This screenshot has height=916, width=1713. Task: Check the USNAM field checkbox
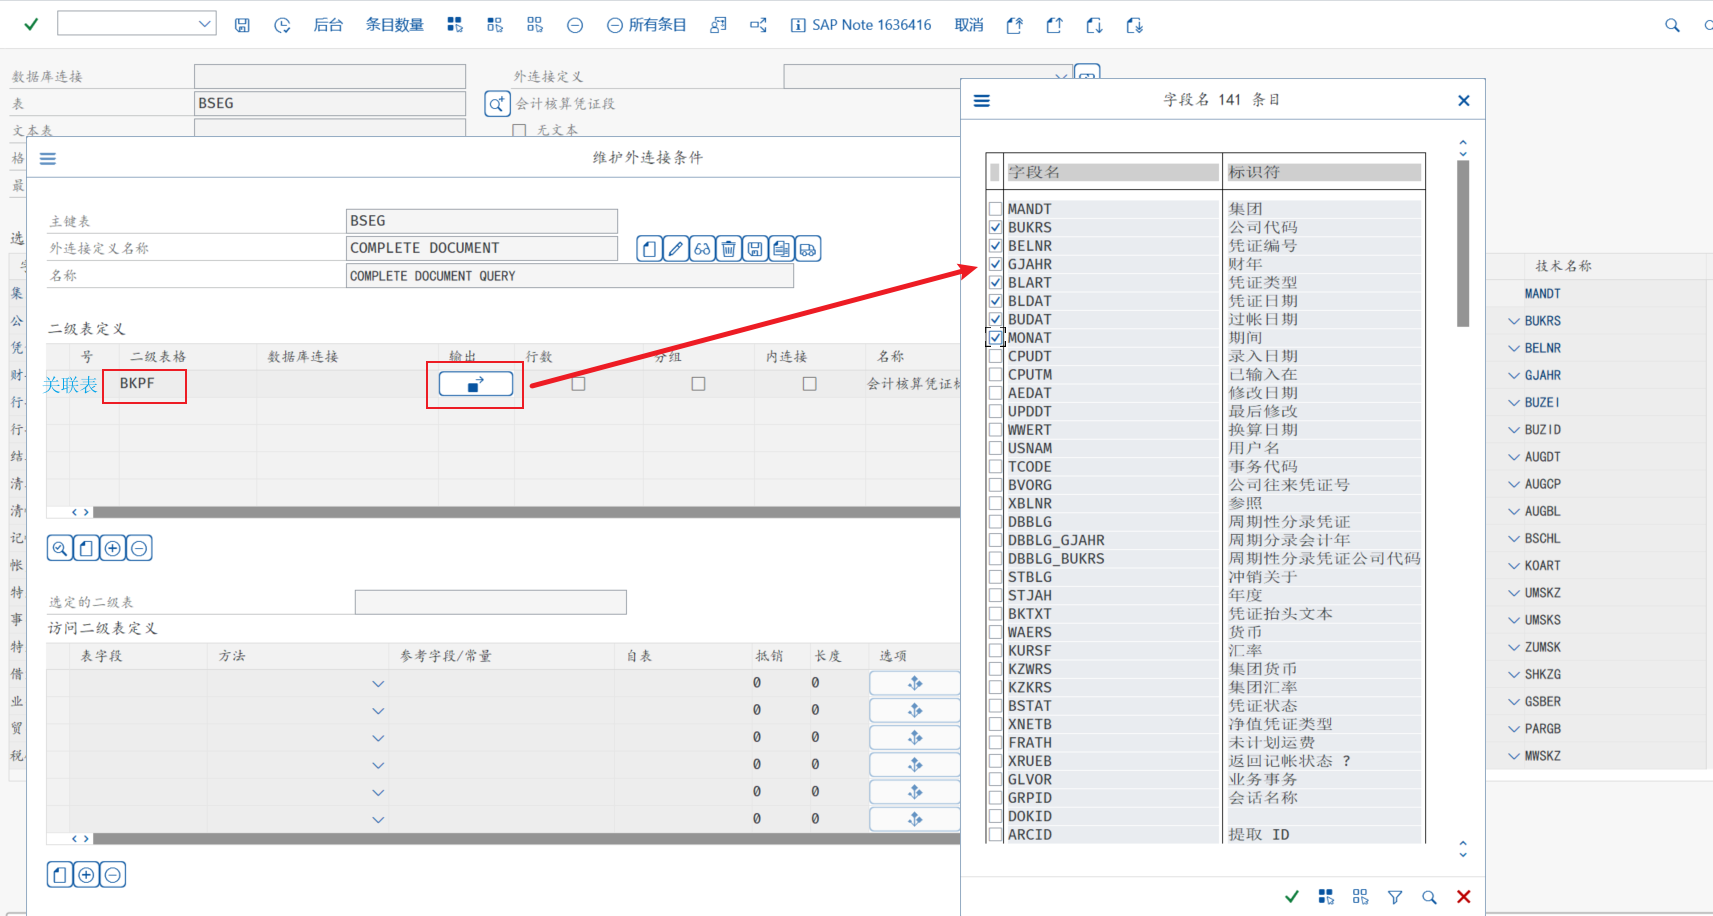coord(995,448)
